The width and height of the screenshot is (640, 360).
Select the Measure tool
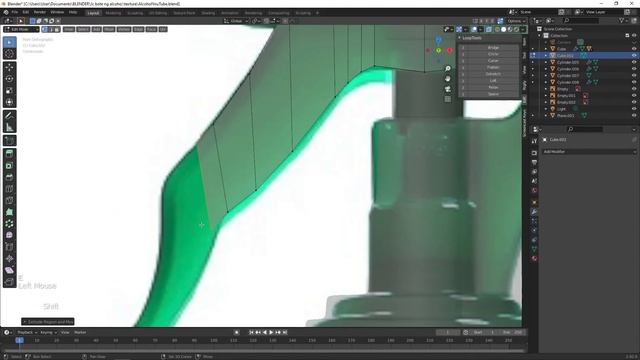click(x=9, y=127)
